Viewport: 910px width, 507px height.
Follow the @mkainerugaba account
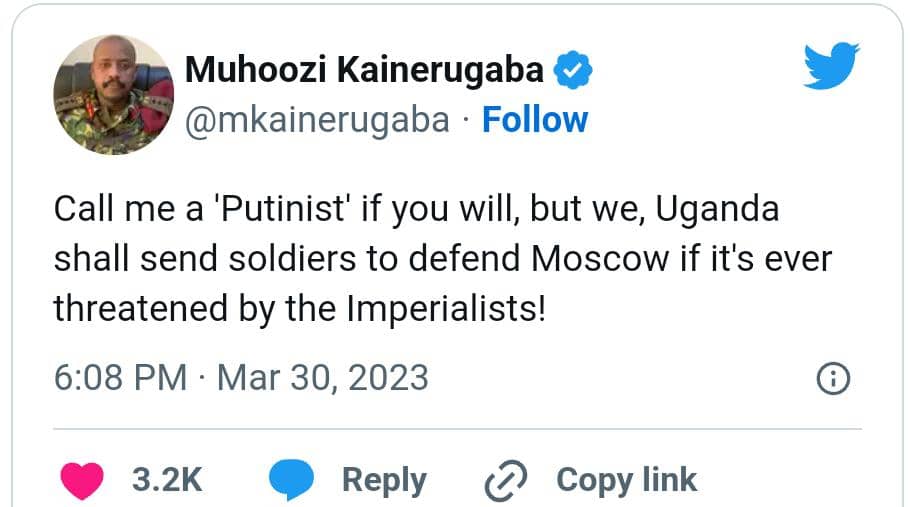tap(534, 120)
